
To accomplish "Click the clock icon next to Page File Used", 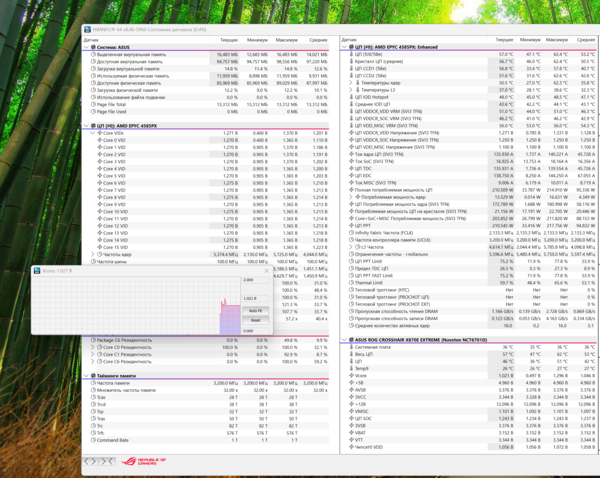I will click(x=93, y=112).
